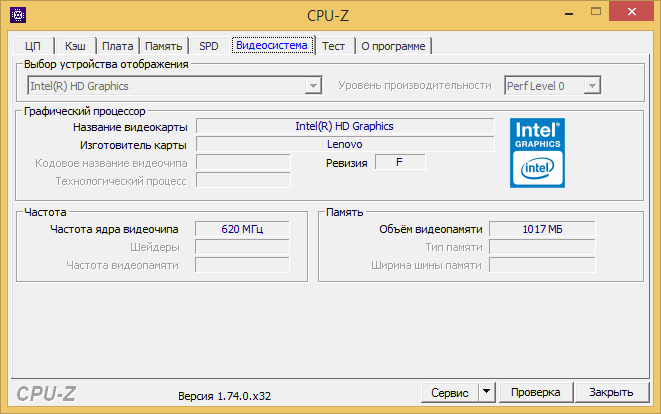The width and height of the screenshot is (661, 414).
Task: Open the ЦП tab
Action: [33, 46]
